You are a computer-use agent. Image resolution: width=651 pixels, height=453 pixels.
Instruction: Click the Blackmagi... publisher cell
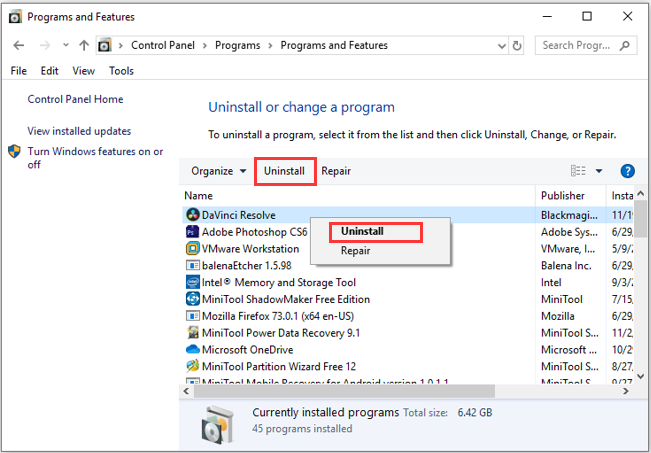pos(569,215)
